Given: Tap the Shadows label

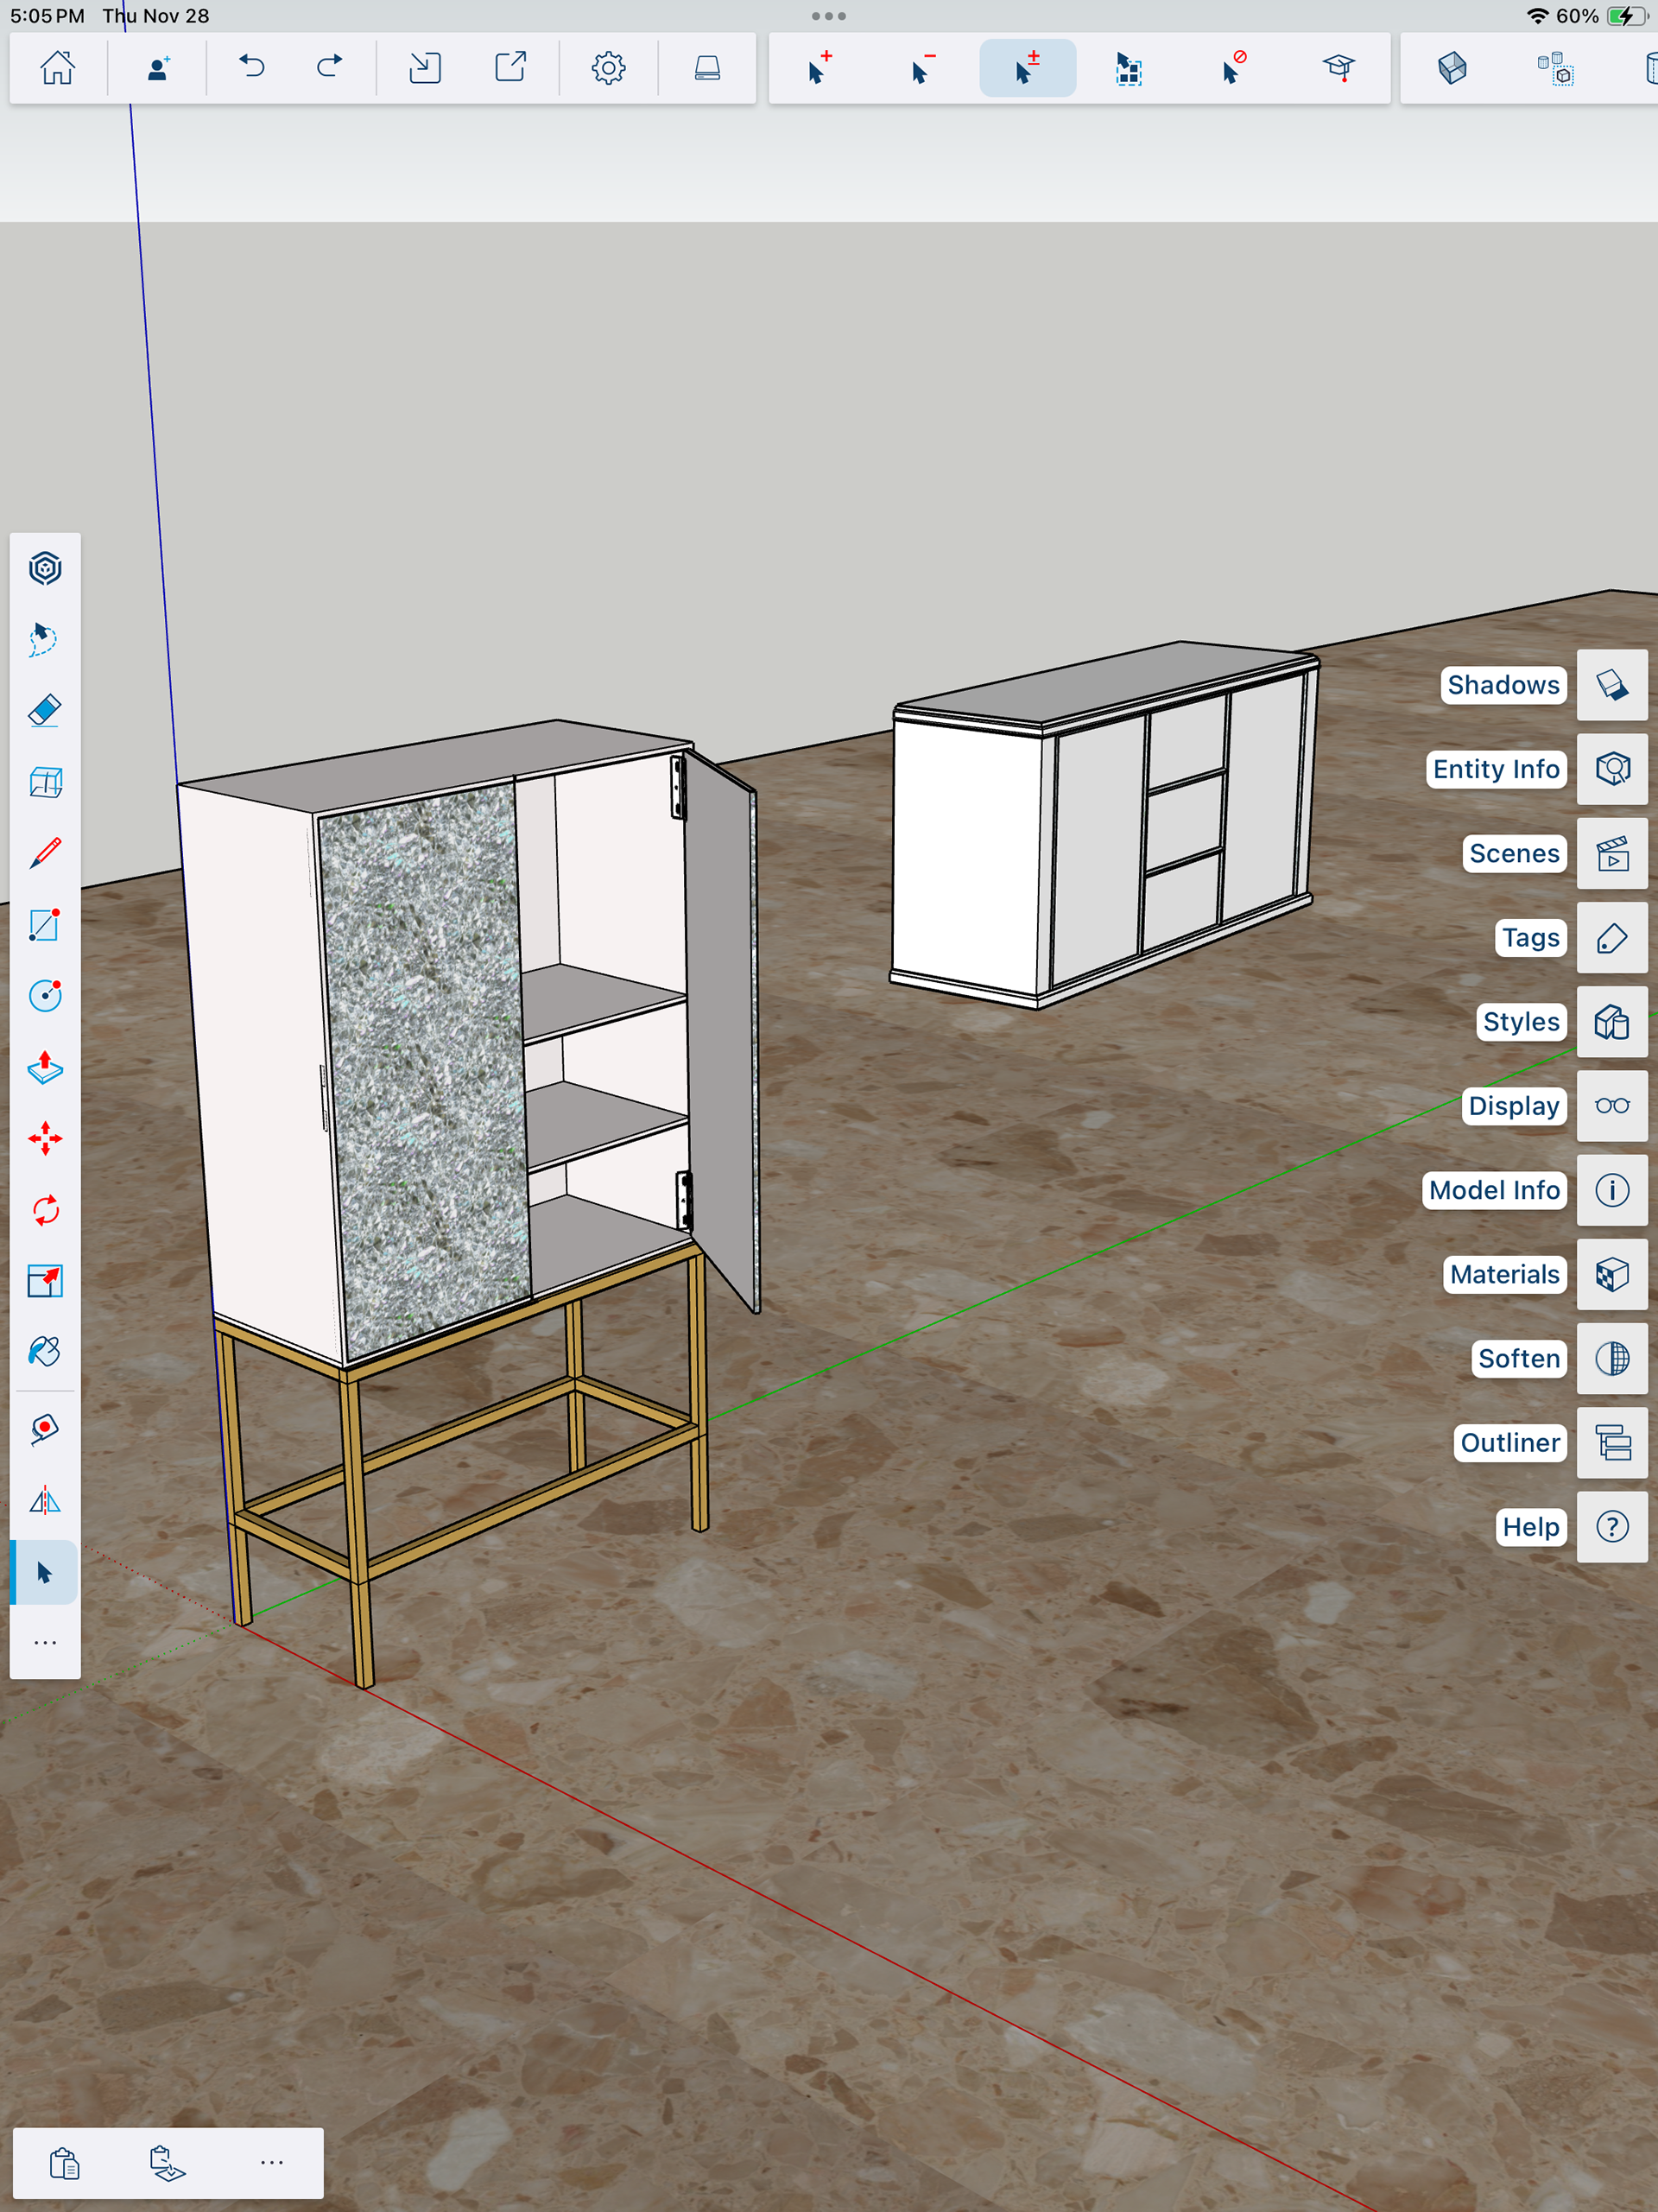Looking at the screenshot, I should click(x=1502, y=685).
